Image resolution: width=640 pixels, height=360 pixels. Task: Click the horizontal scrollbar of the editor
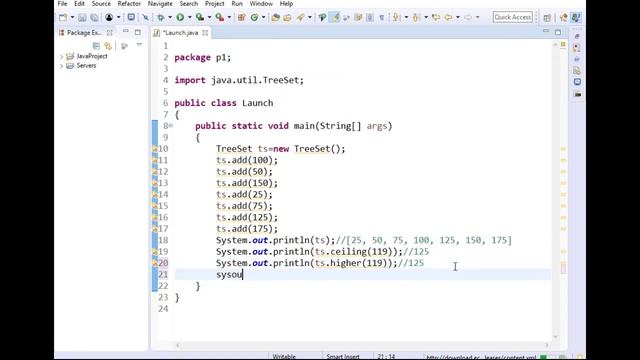click(x=362, y=345)
